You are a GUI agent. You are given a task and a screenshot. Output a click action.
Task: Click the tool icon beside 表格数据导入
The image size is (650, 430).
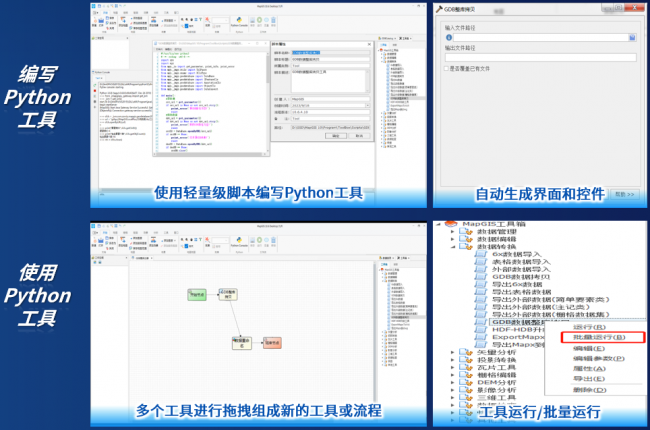pyautogui.click(x=480, y=261)
